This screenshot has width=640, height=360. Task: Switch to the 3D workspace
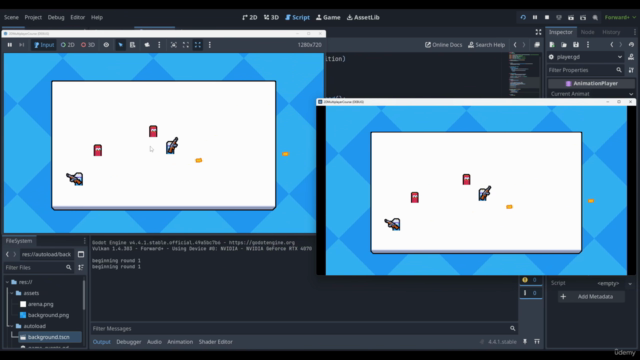click(x=271, y=17)
